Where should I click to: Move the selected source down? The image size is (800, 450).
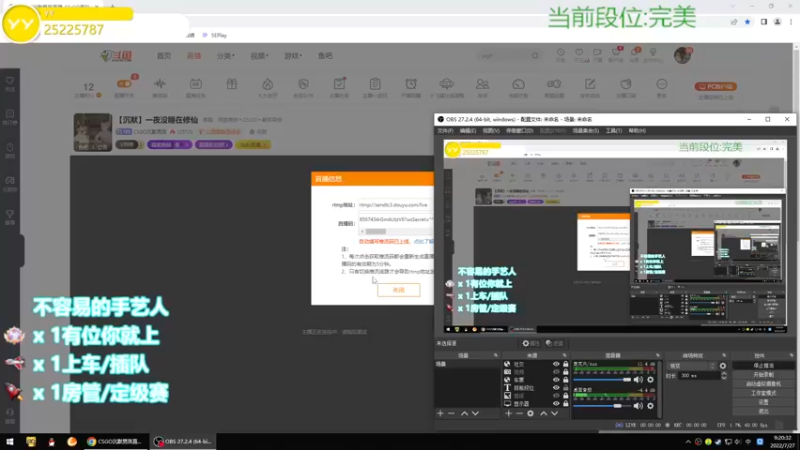tap(554, 413)
